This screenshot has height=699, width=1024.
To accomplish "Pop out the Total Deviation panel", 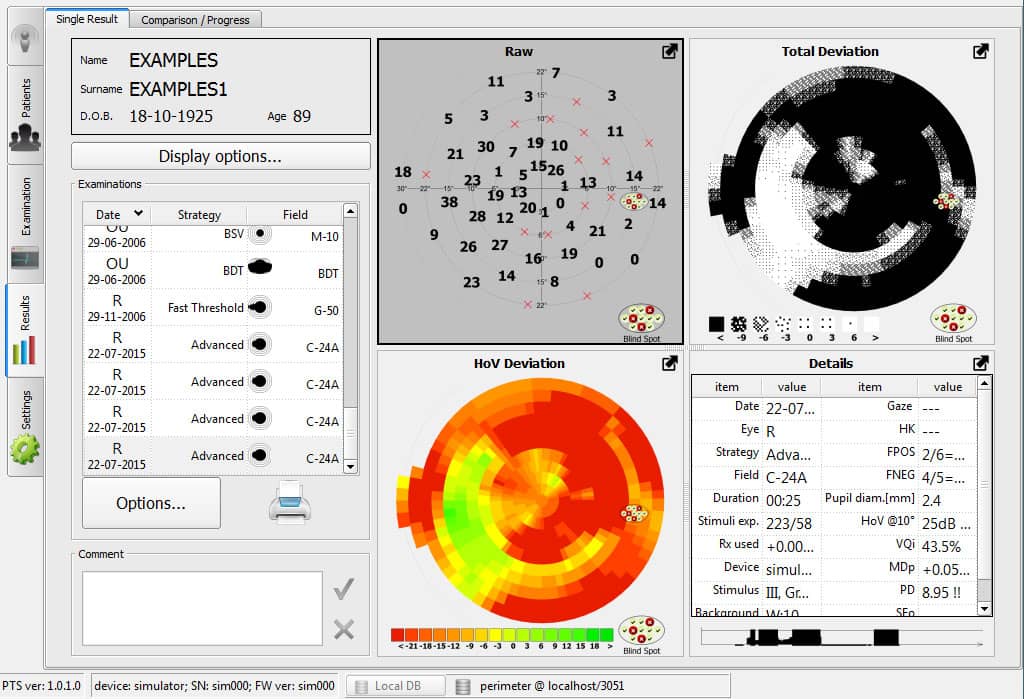I will (x=981, y=51).
